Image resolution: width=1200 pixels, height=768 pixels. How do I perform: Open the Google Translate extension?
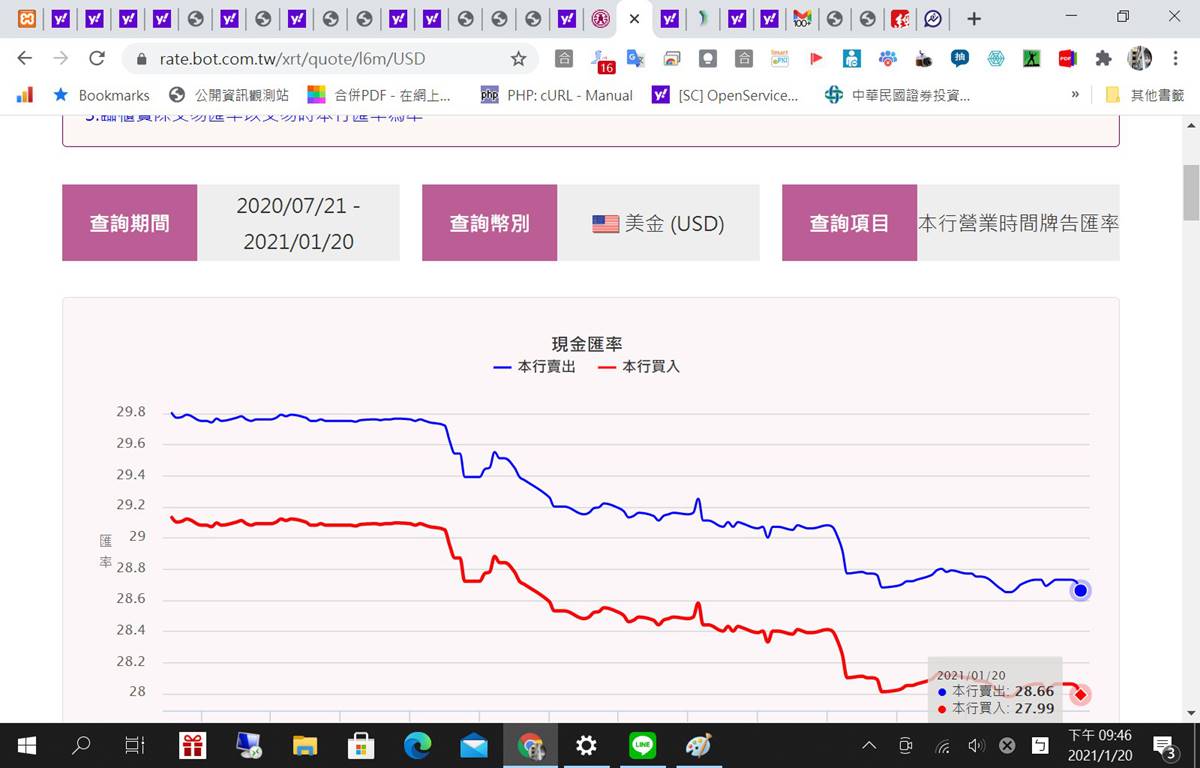[x=635, y=59]
